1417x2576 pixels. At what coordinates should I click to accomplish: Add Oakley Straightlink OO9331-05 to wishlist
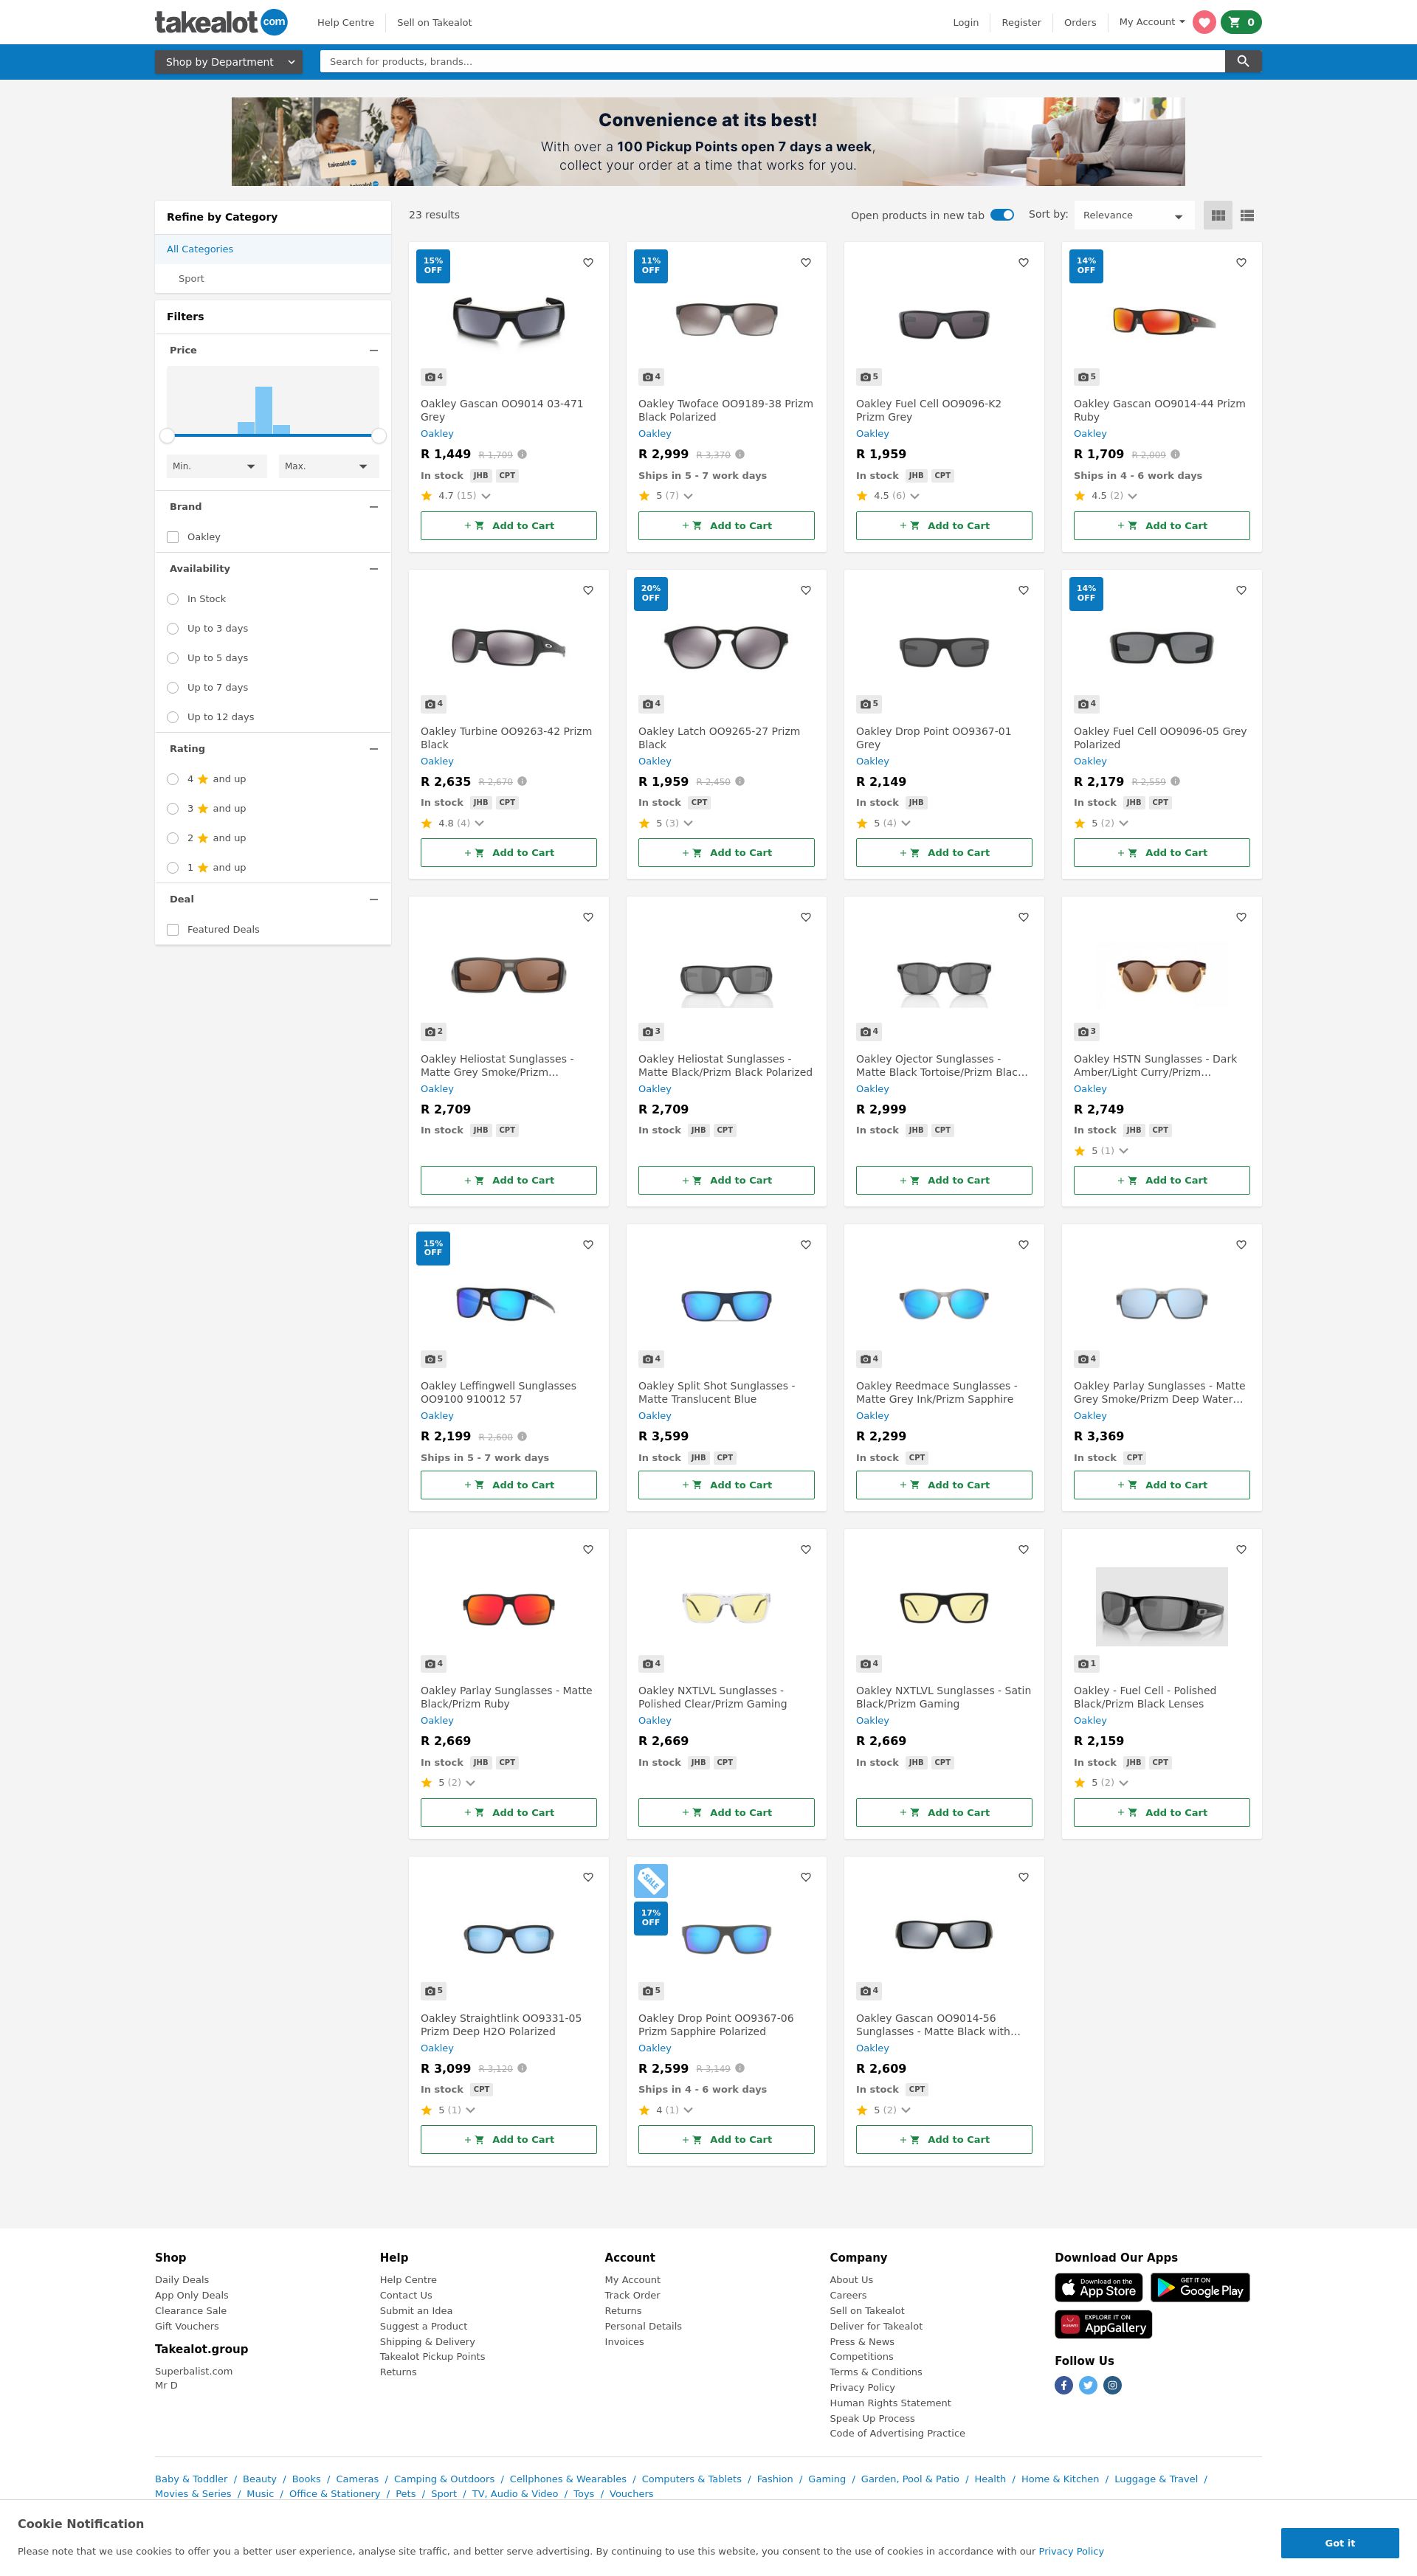(x=588, y=1877)
